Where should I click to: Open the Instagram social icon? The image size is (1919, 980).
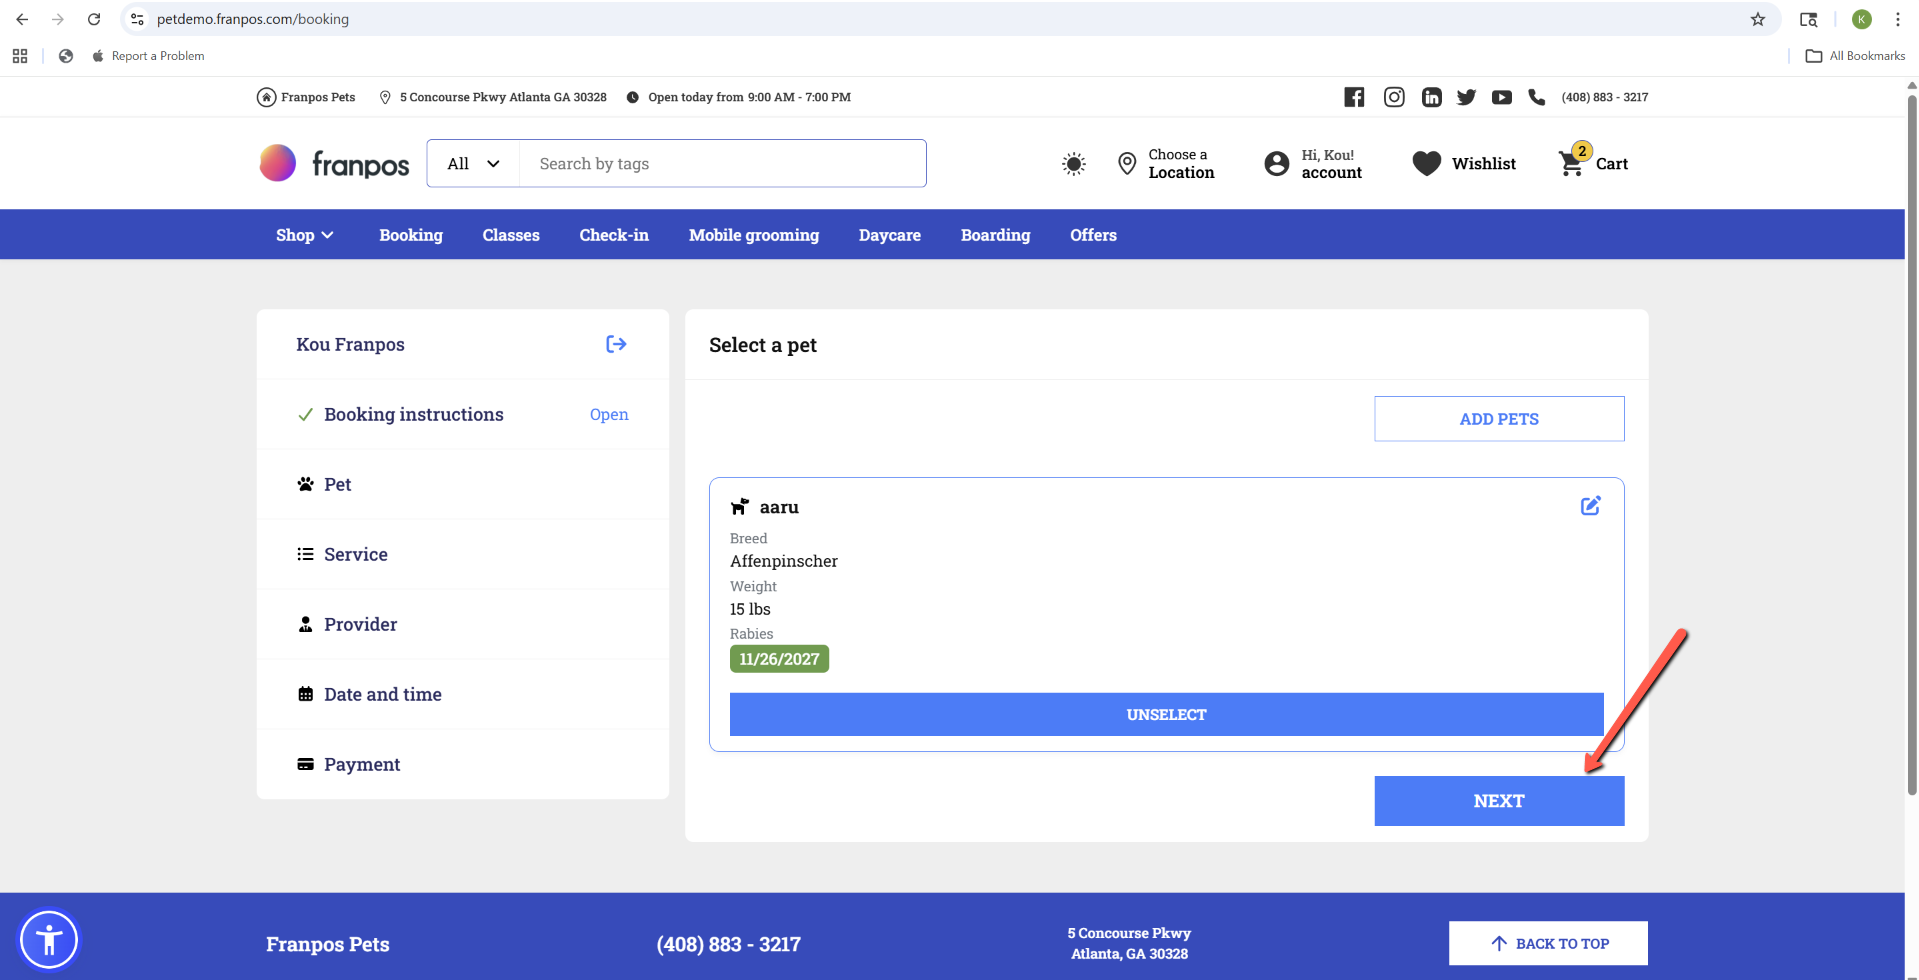(x=1394, y=97)
